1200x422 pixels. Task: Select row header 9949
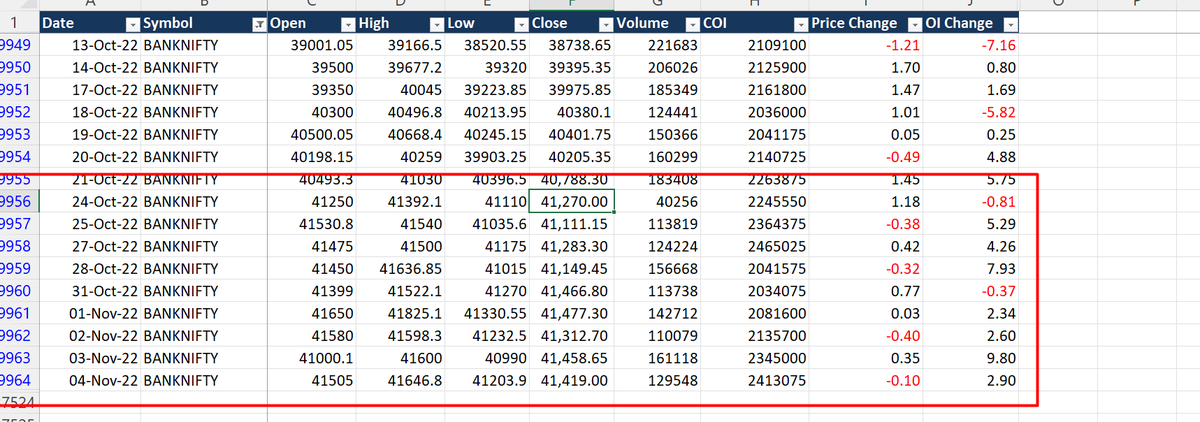click(x=18, y=45)
